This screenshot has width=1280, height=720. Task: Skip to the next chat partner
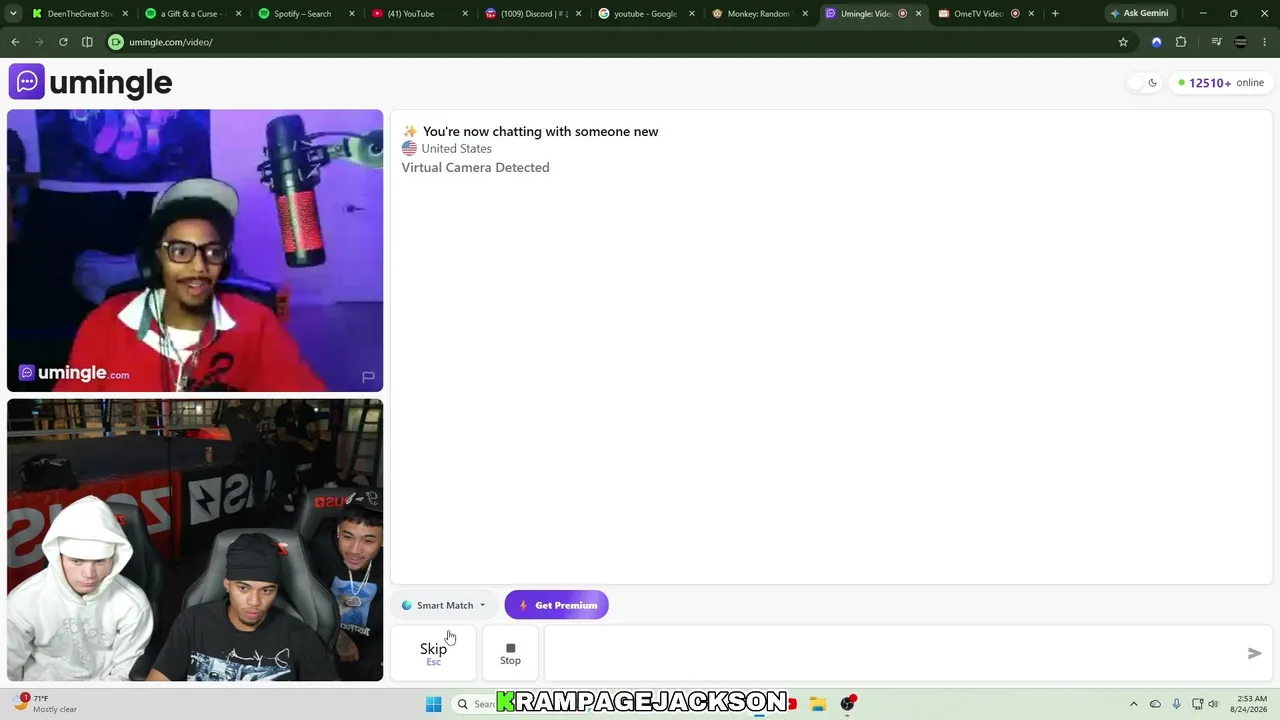point(433,653)
